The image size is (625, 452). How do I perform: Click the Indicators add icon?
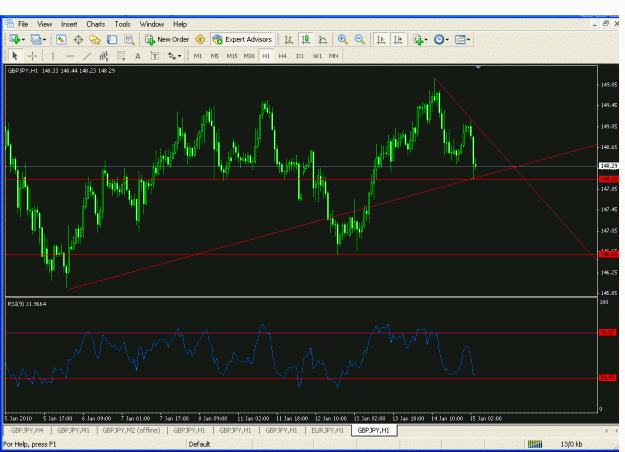(x=418, y=39)
